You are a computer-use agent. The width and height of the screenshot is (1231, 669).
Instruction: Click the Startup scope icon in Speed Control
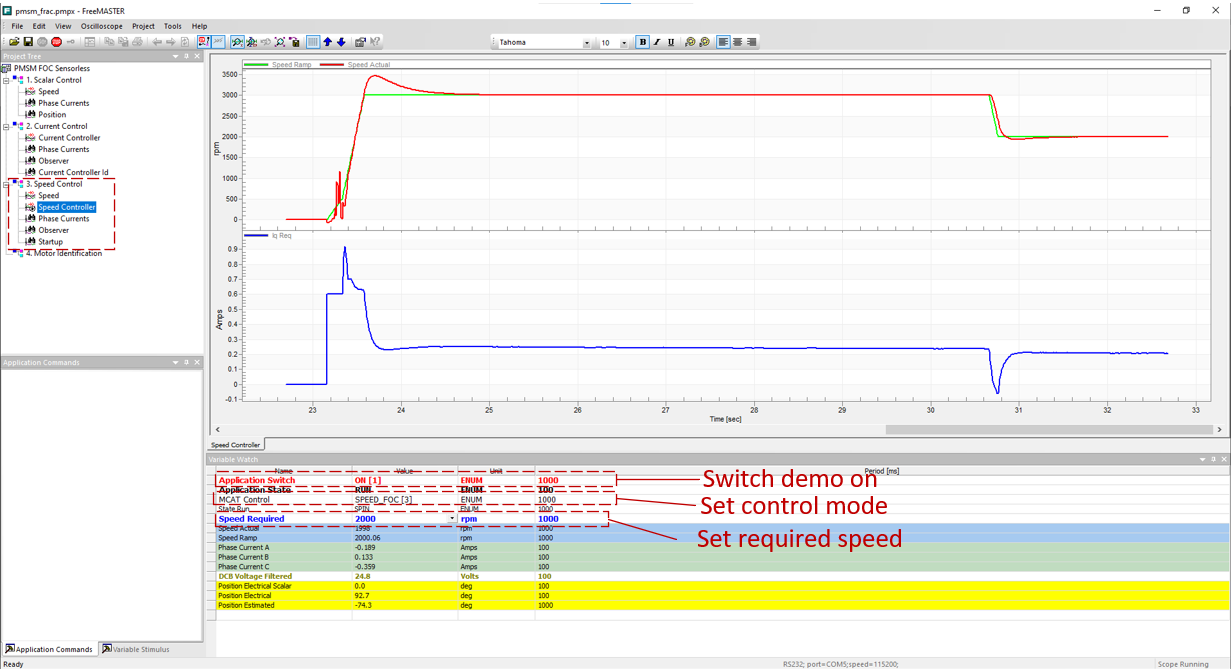(30, 242)
